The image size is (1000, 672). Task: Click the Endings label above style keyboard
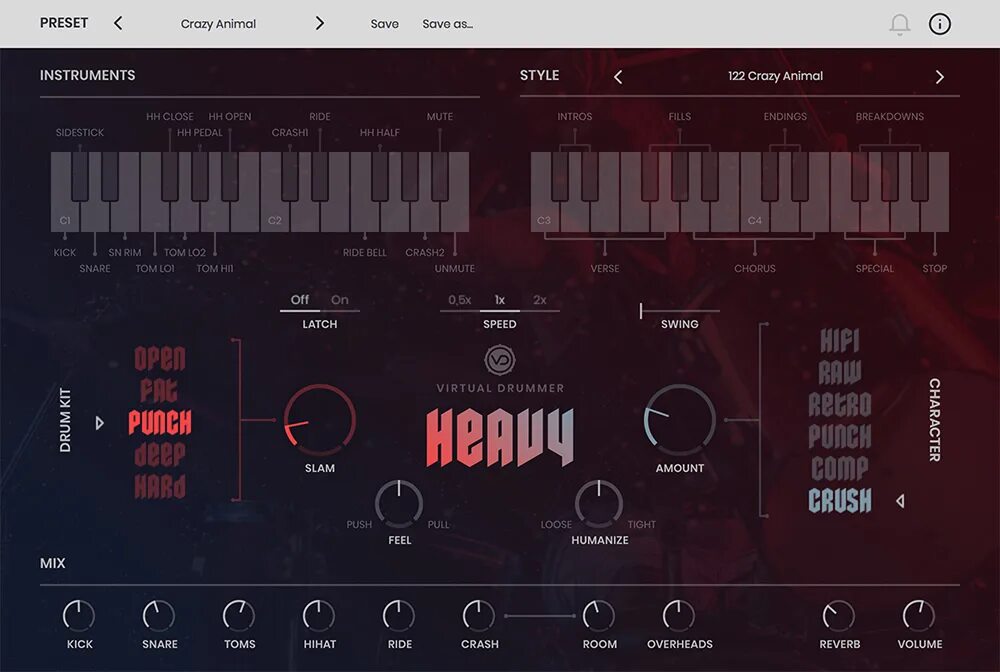pyautogui.click(x=785, y=117)
